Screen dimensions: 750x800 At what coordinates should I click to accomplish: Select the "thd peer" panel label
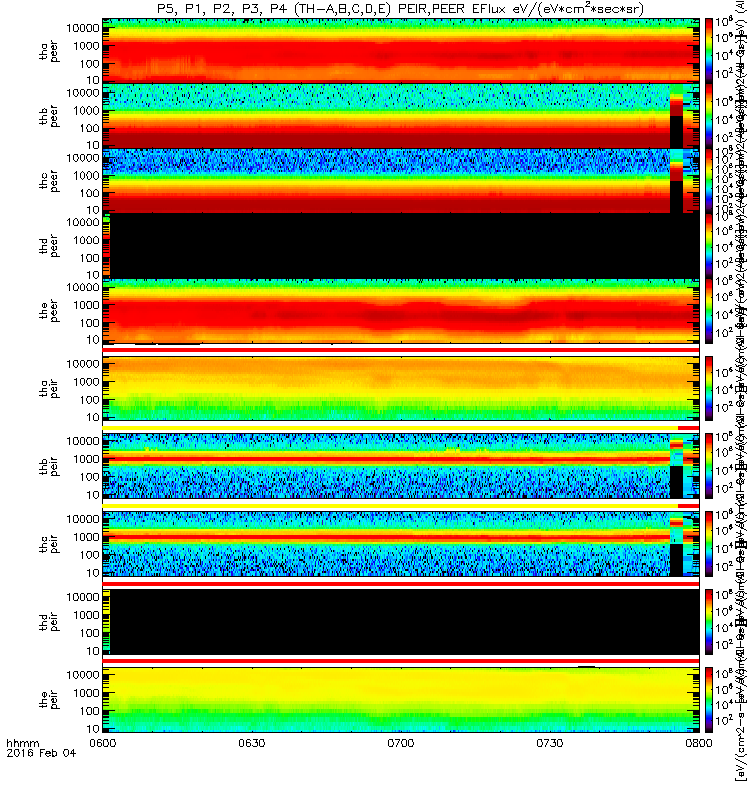[49, 246]
